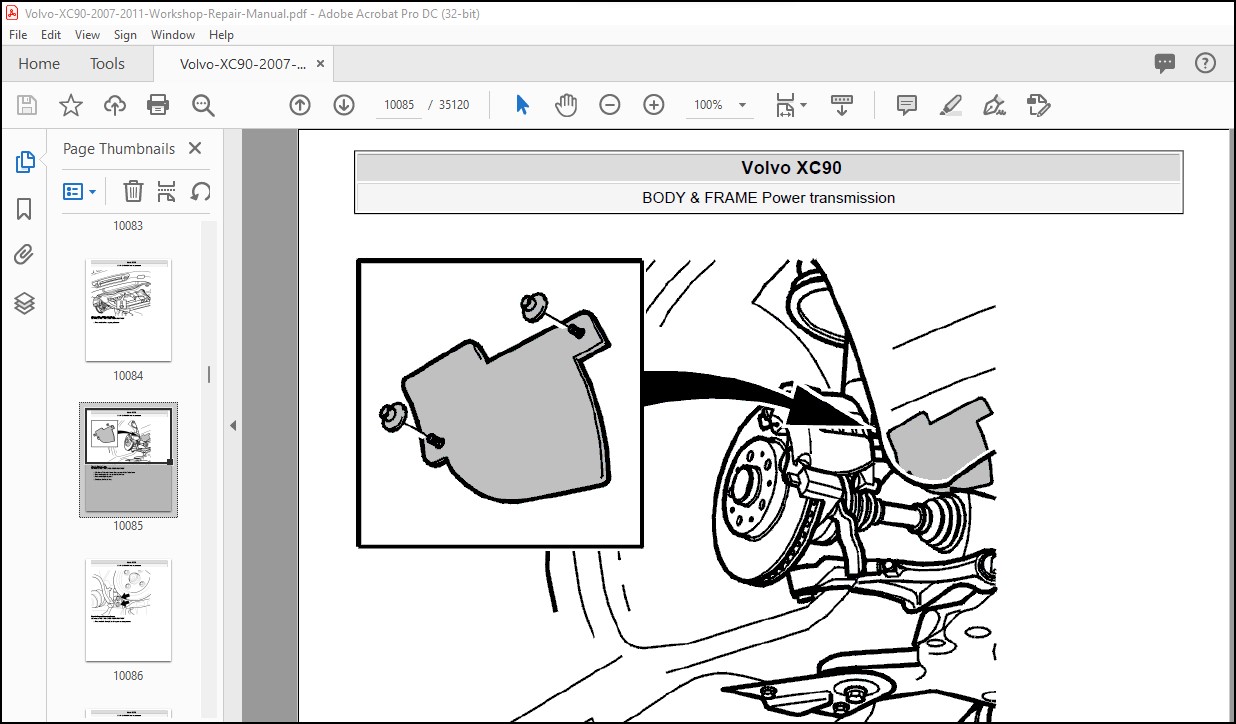The height and width of the screenshot is (724, 1236).
Task: Select page 10084 thumbnail
Action: tap(128, 310)
